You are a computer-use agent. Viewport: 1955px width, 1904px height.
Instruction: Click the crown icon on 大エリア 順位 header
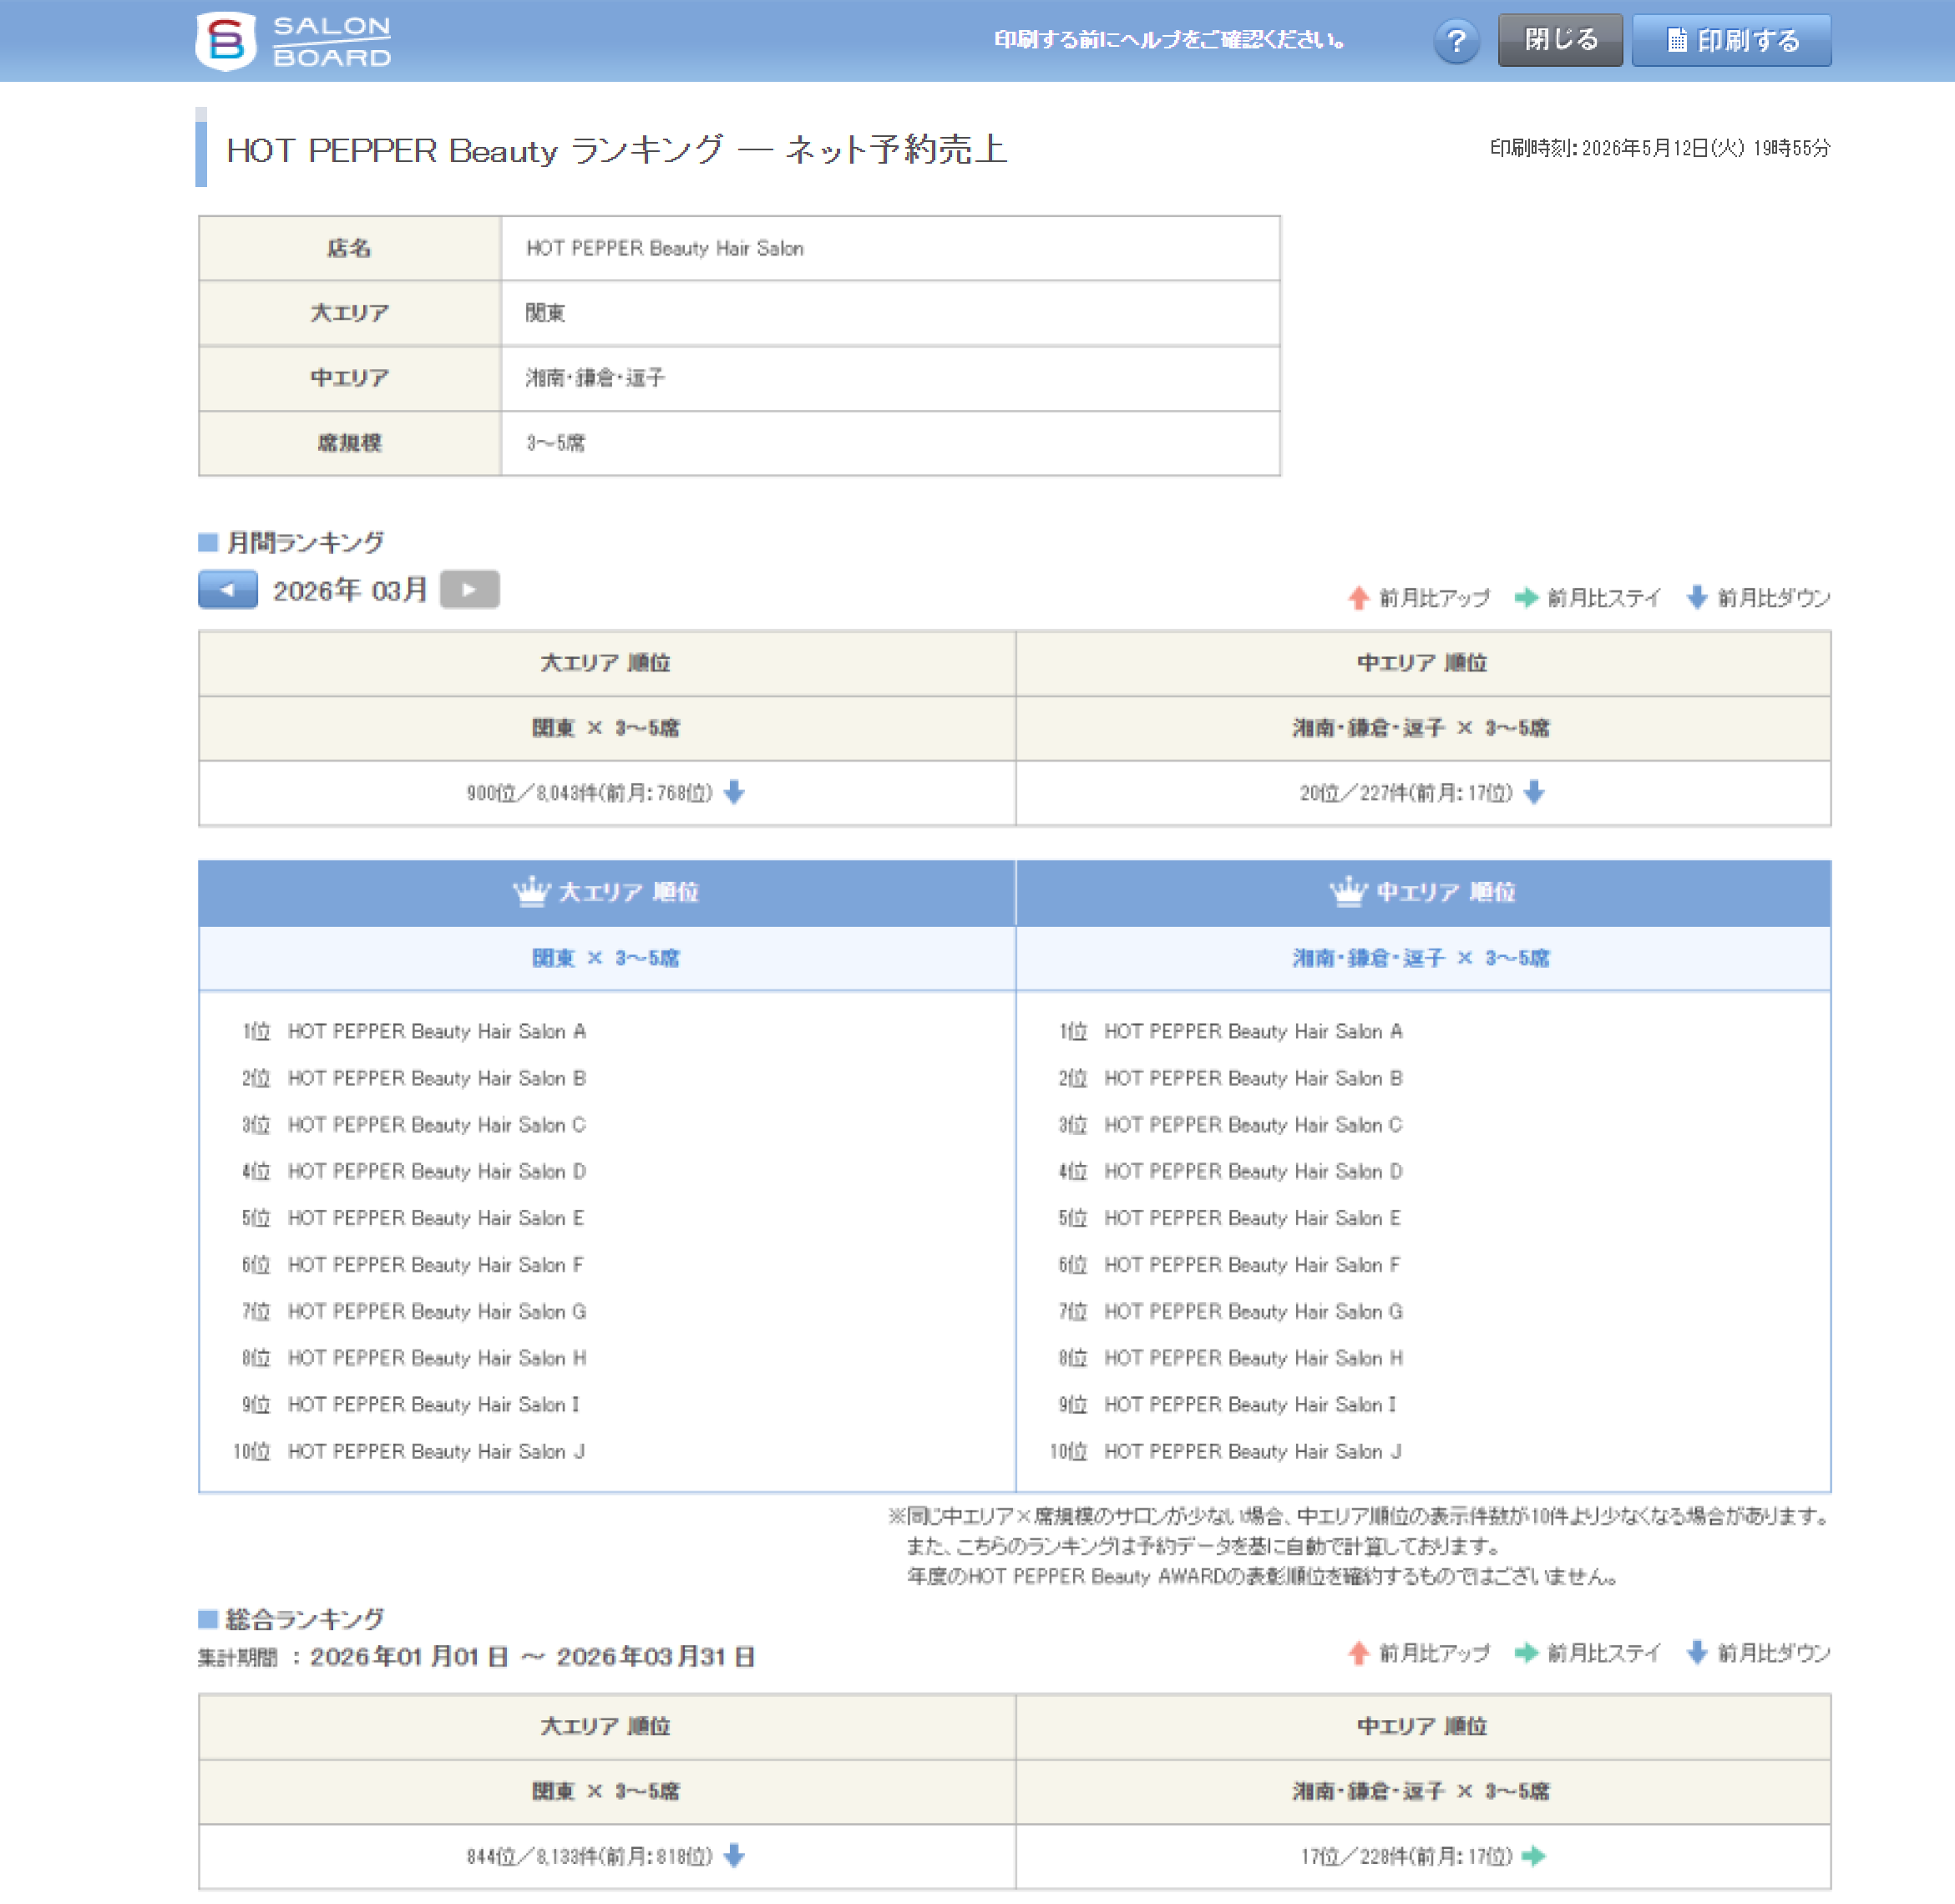[x=531, y=890]
